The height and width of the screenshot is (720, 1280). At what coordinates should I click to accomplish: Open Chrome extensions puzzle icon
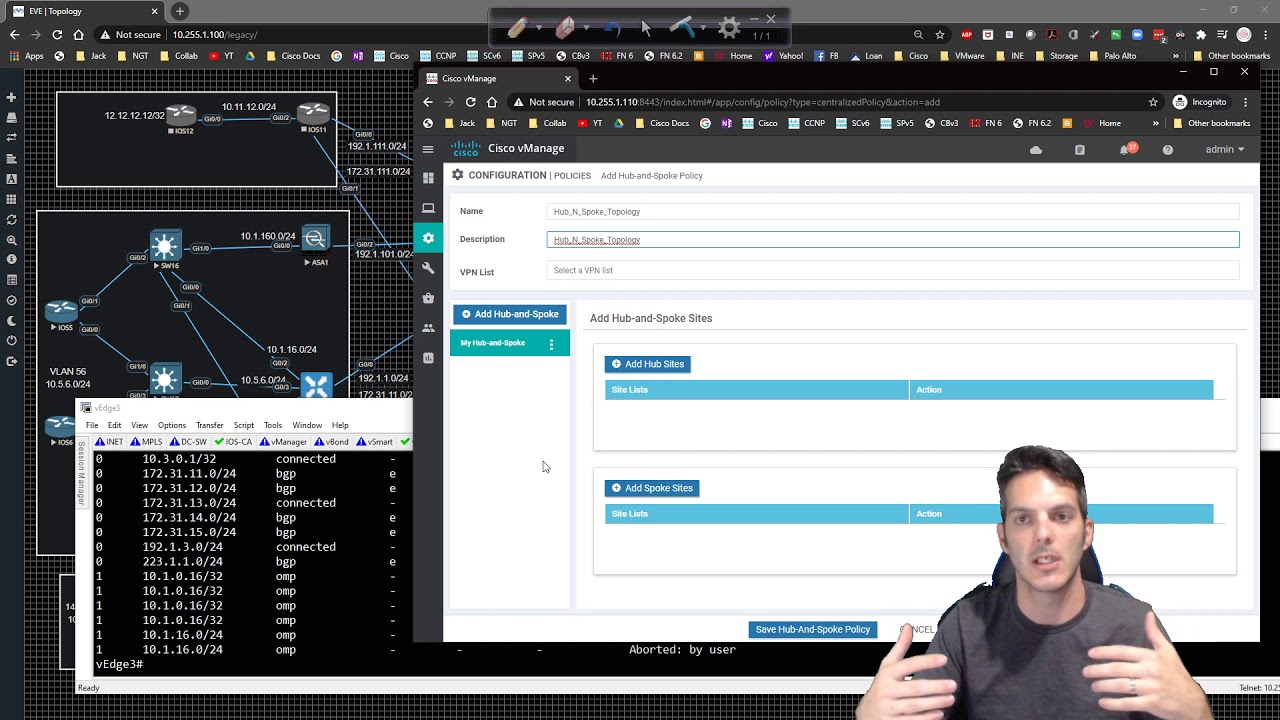tap(1201, 34)
